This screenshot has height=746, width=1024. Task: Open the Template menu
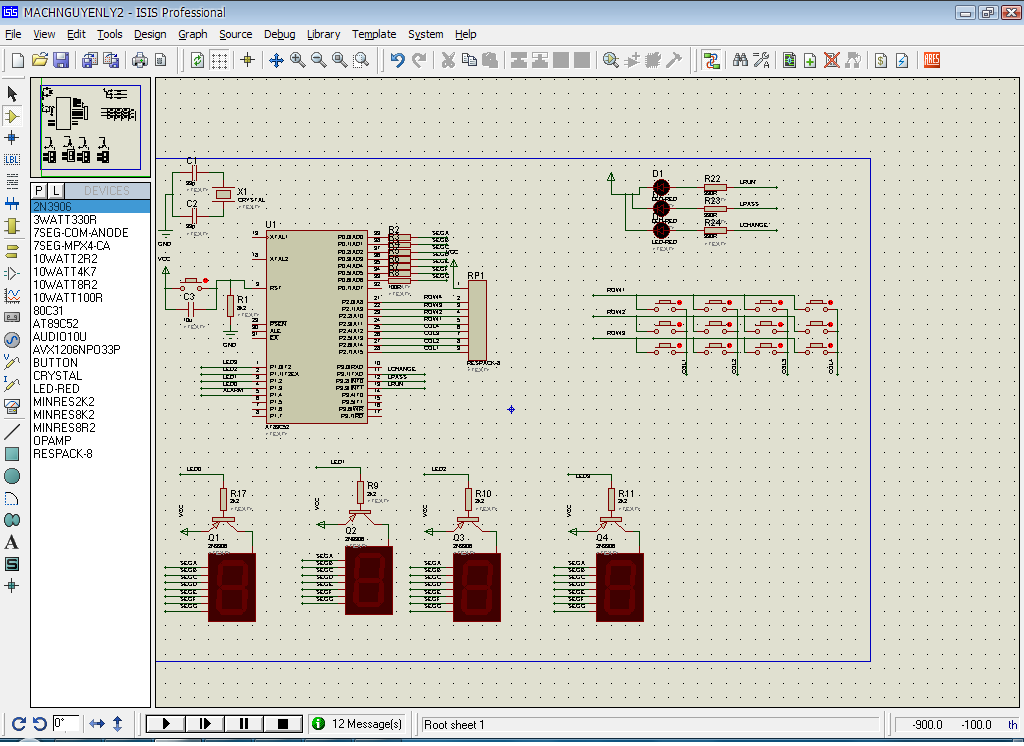tap(374, 34)
